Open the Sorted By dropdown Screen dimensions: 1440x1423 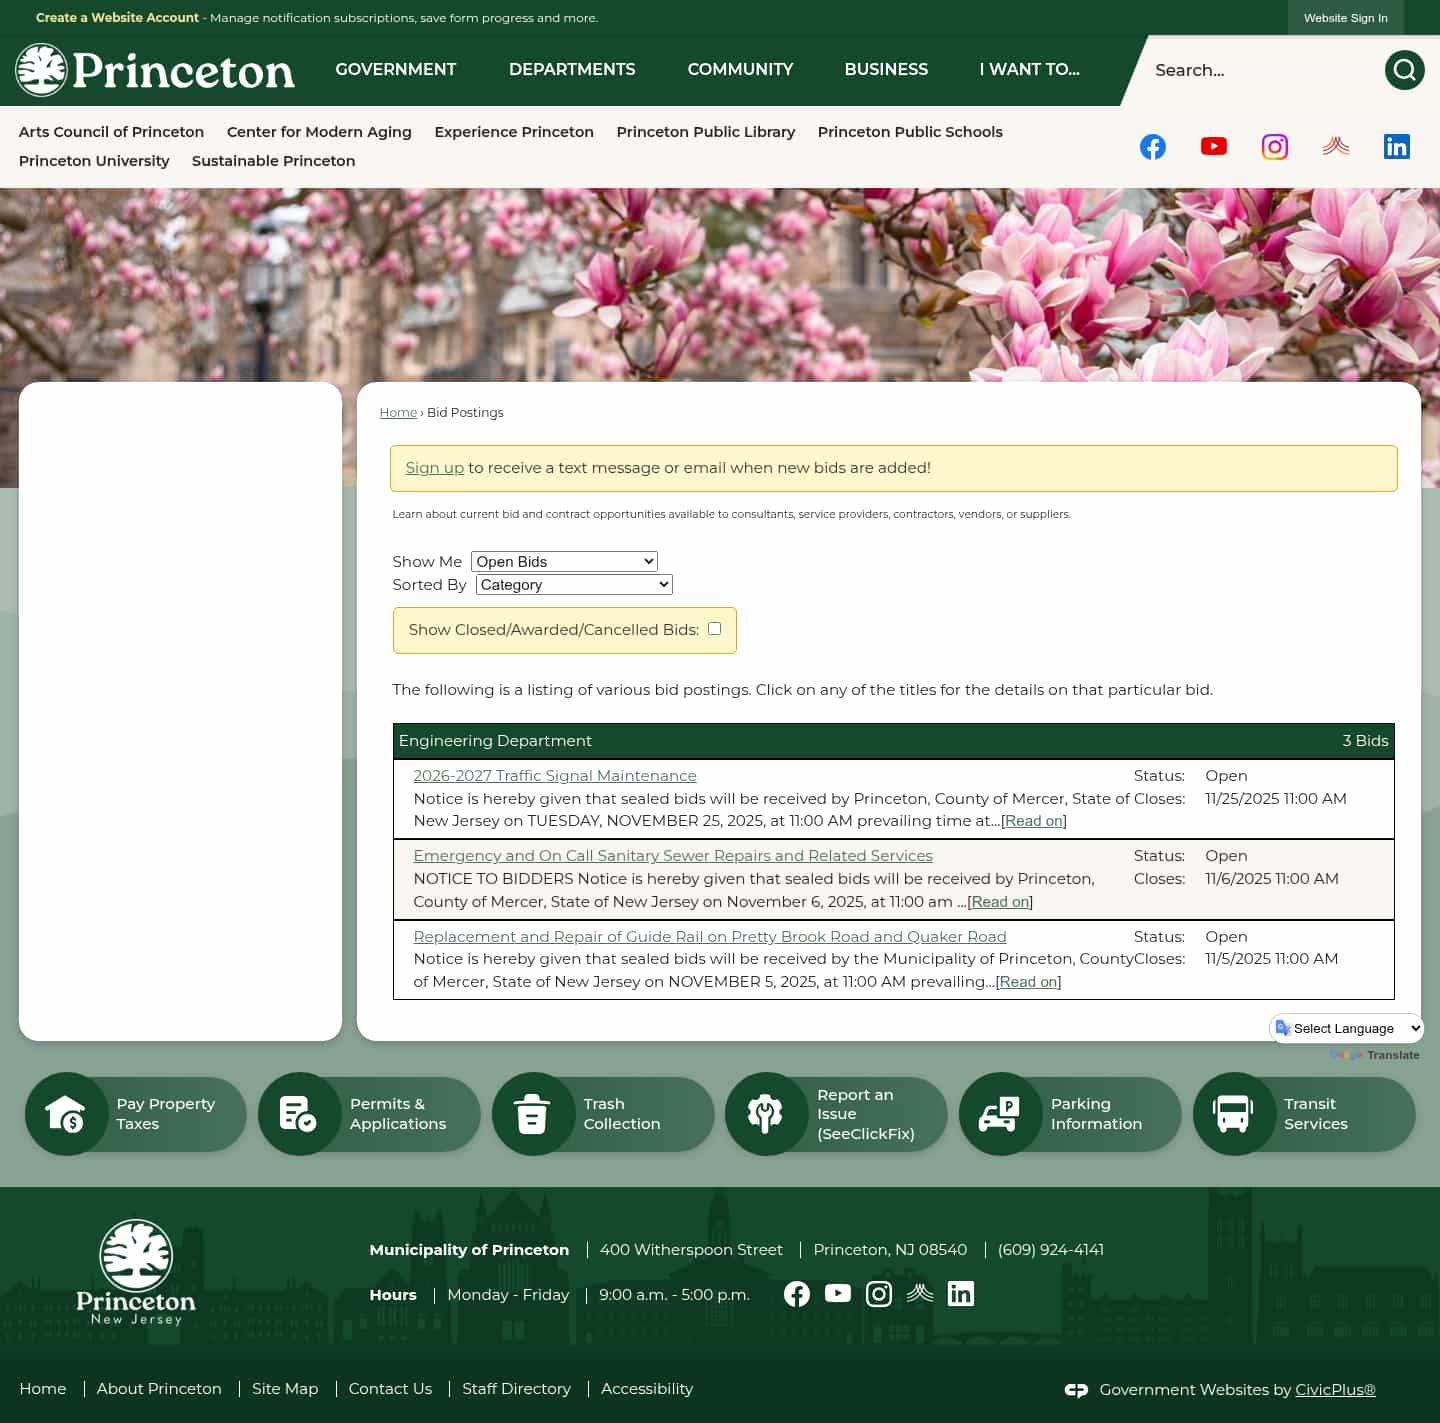[x=573, y=584]
